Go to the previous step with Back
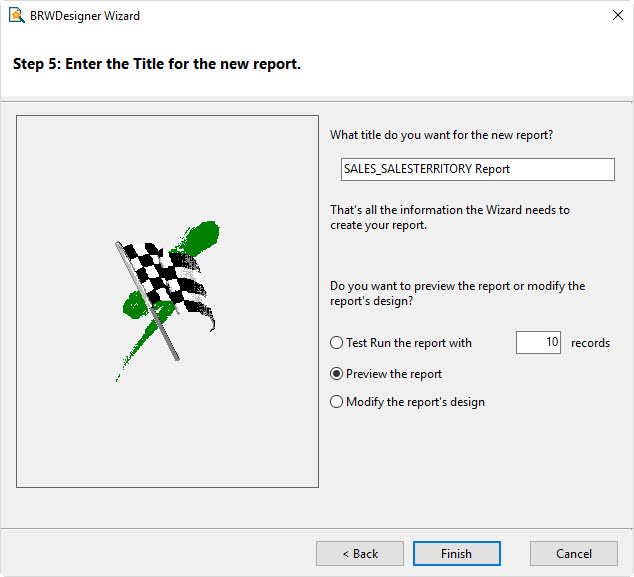 [x=360, y=554]
